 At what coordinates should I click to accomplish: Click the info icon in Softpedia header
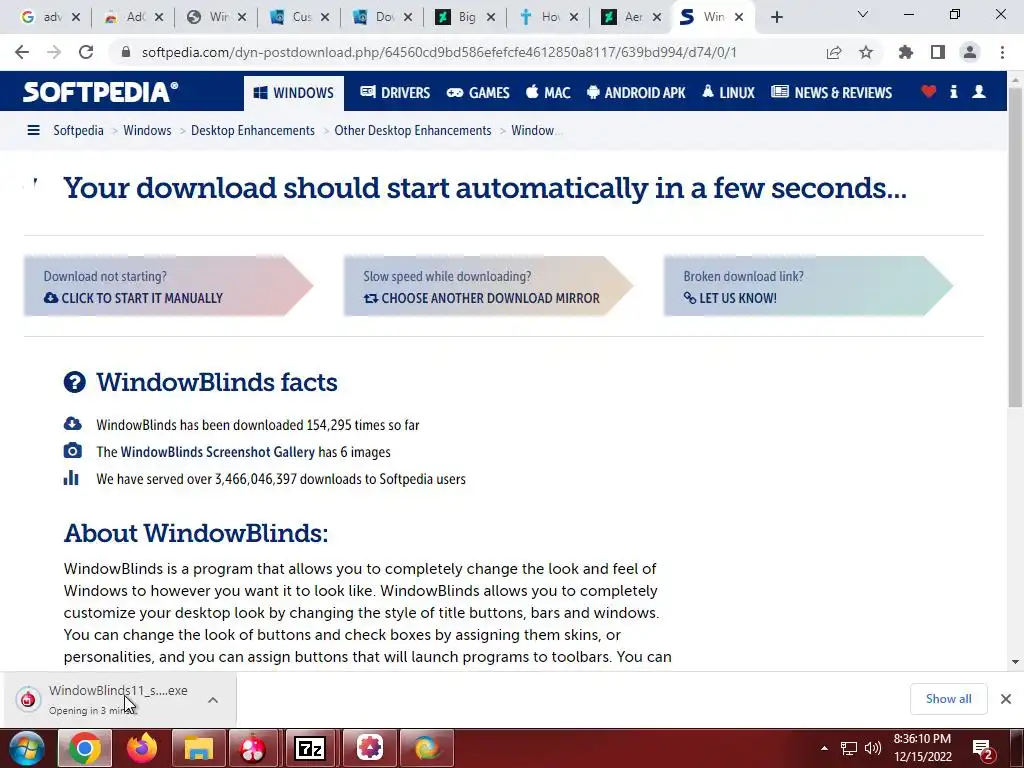click(953, 91)
